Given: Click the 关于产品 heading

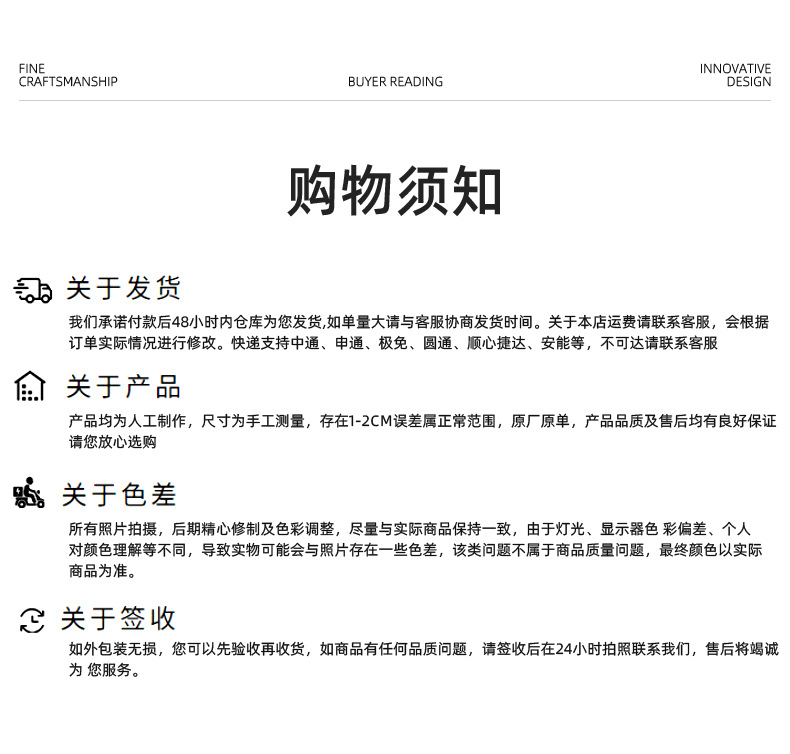Looking at the screenshot, I should 123,387.
